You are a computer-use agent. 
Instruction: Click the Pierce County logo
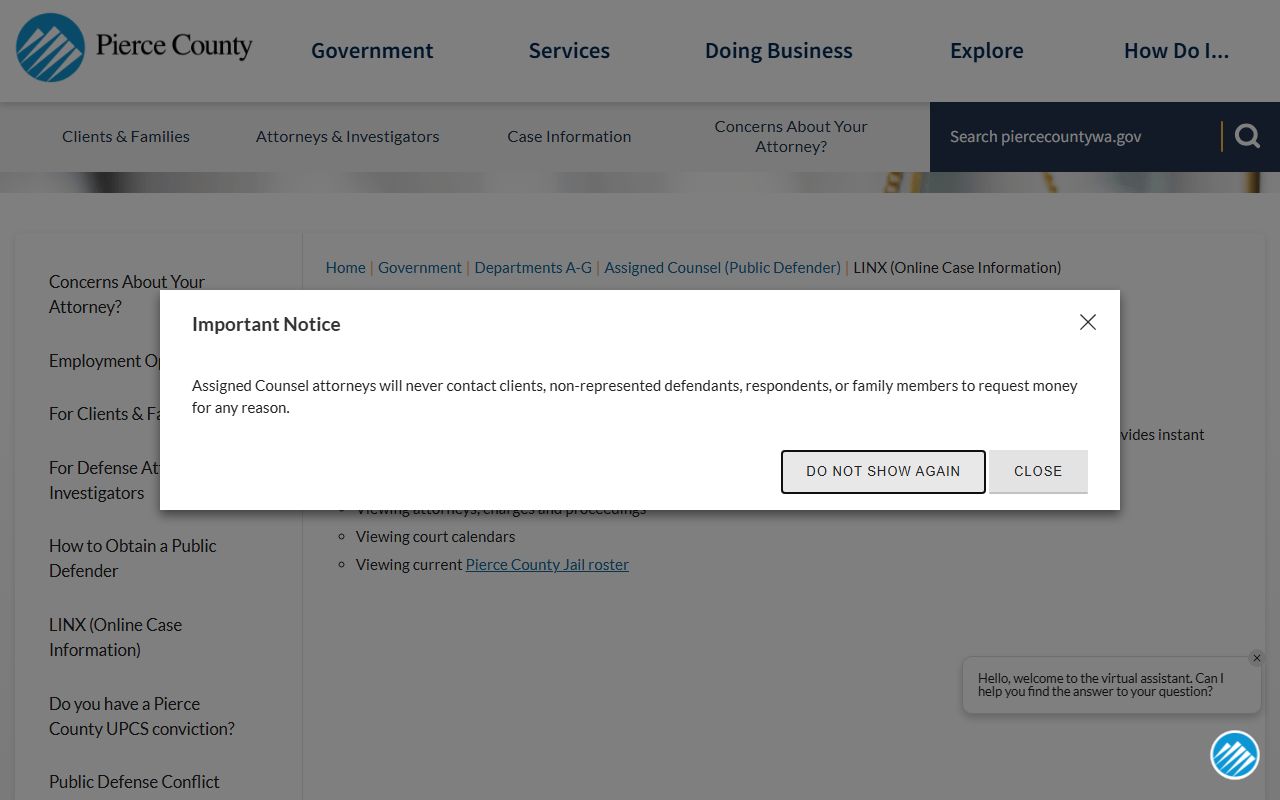(x=134, y=48)
